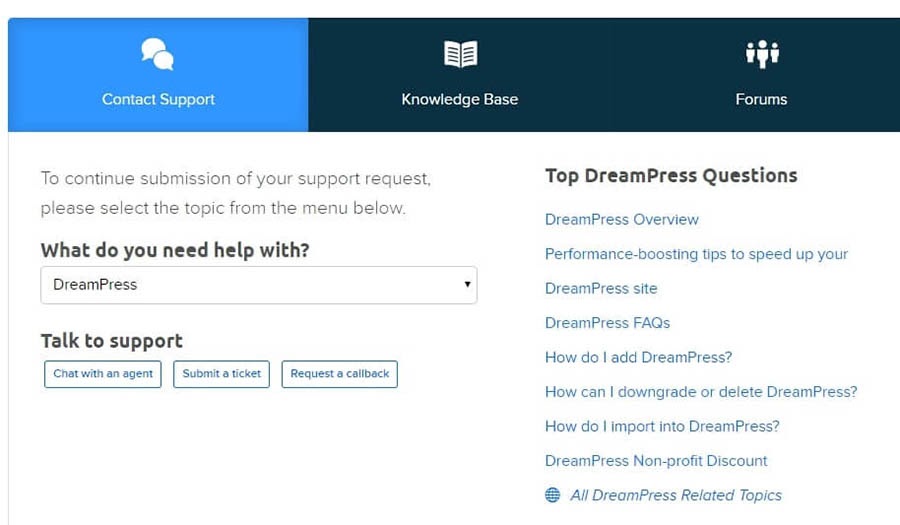Open the Contact Support tab
900x525 pixels.
click(158, 75)
